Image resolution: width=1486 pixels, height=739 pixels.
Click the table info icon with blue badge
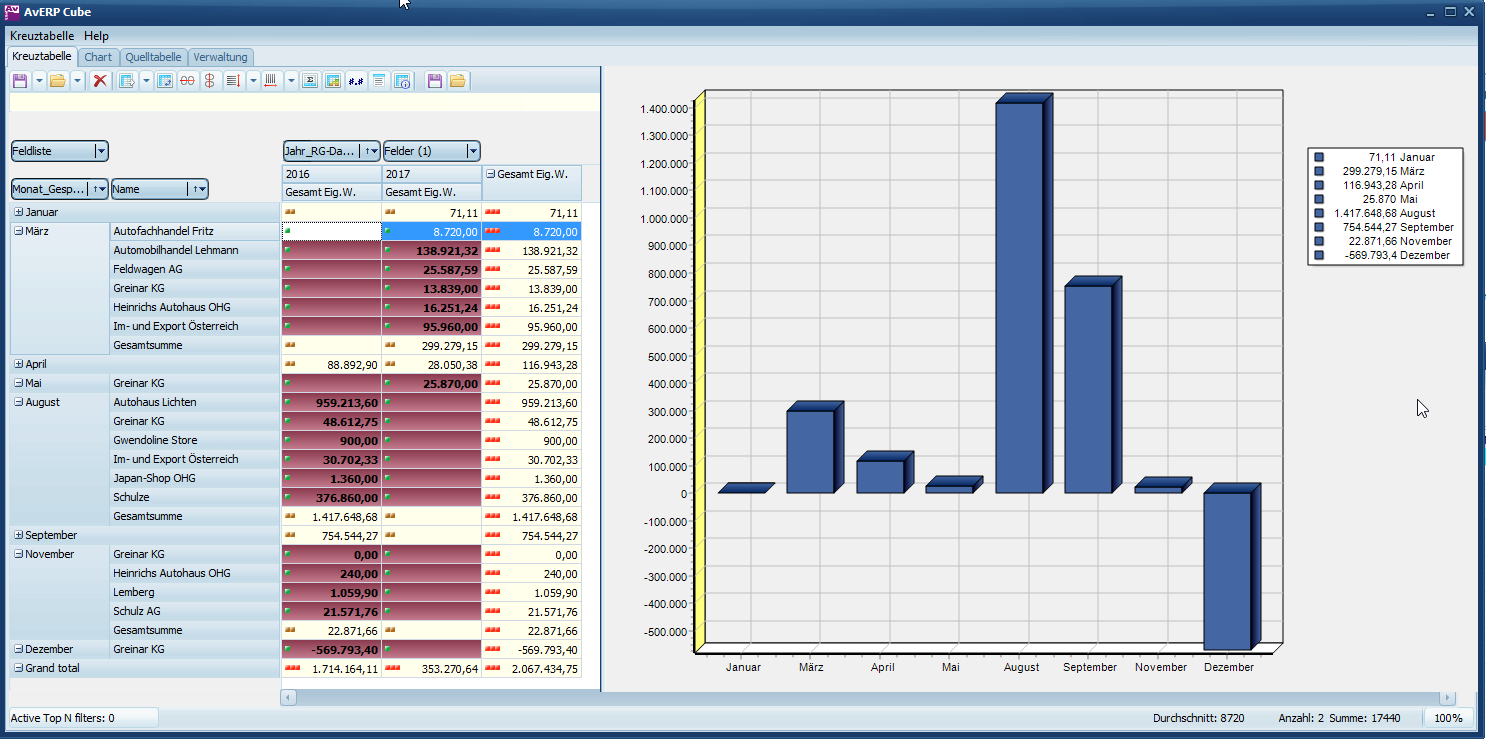402,81
